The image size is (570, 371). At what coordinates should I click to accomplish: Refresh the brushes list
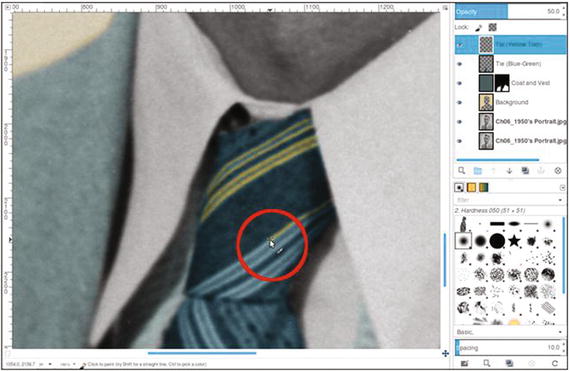(555, 363)
